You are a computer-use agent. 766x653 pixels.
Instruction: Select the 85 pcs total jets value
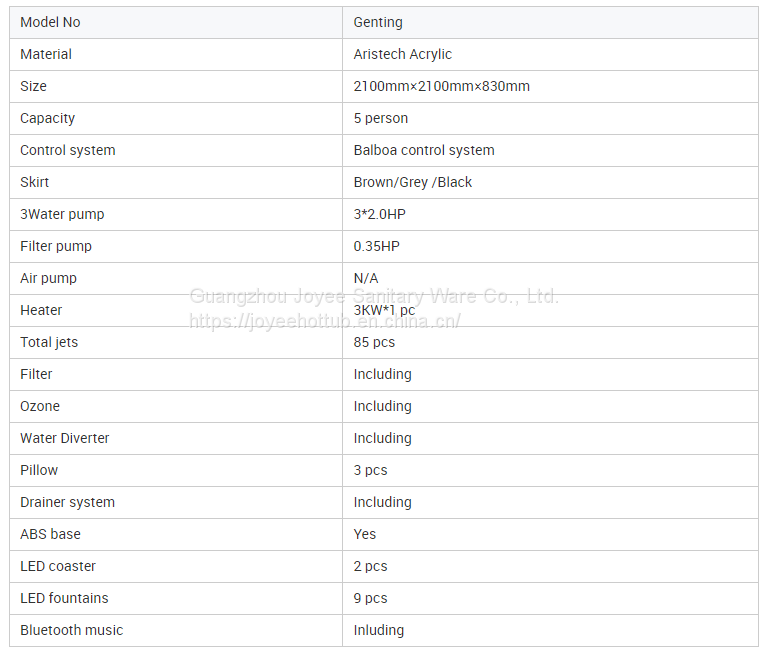click(374, 342)
